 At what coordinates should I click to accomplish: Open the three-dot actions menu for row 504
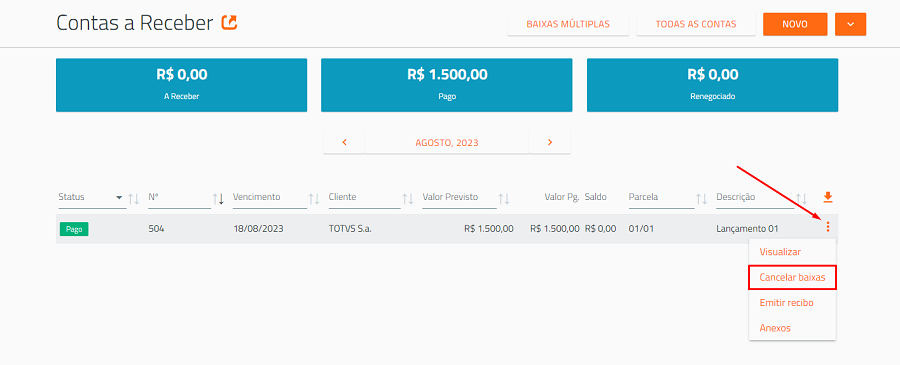(x=827, y=227)
